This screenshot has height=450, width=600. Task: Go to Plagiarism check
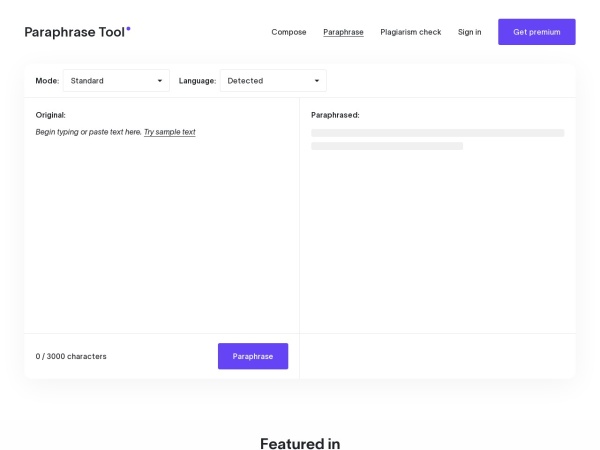coord(410,32)
